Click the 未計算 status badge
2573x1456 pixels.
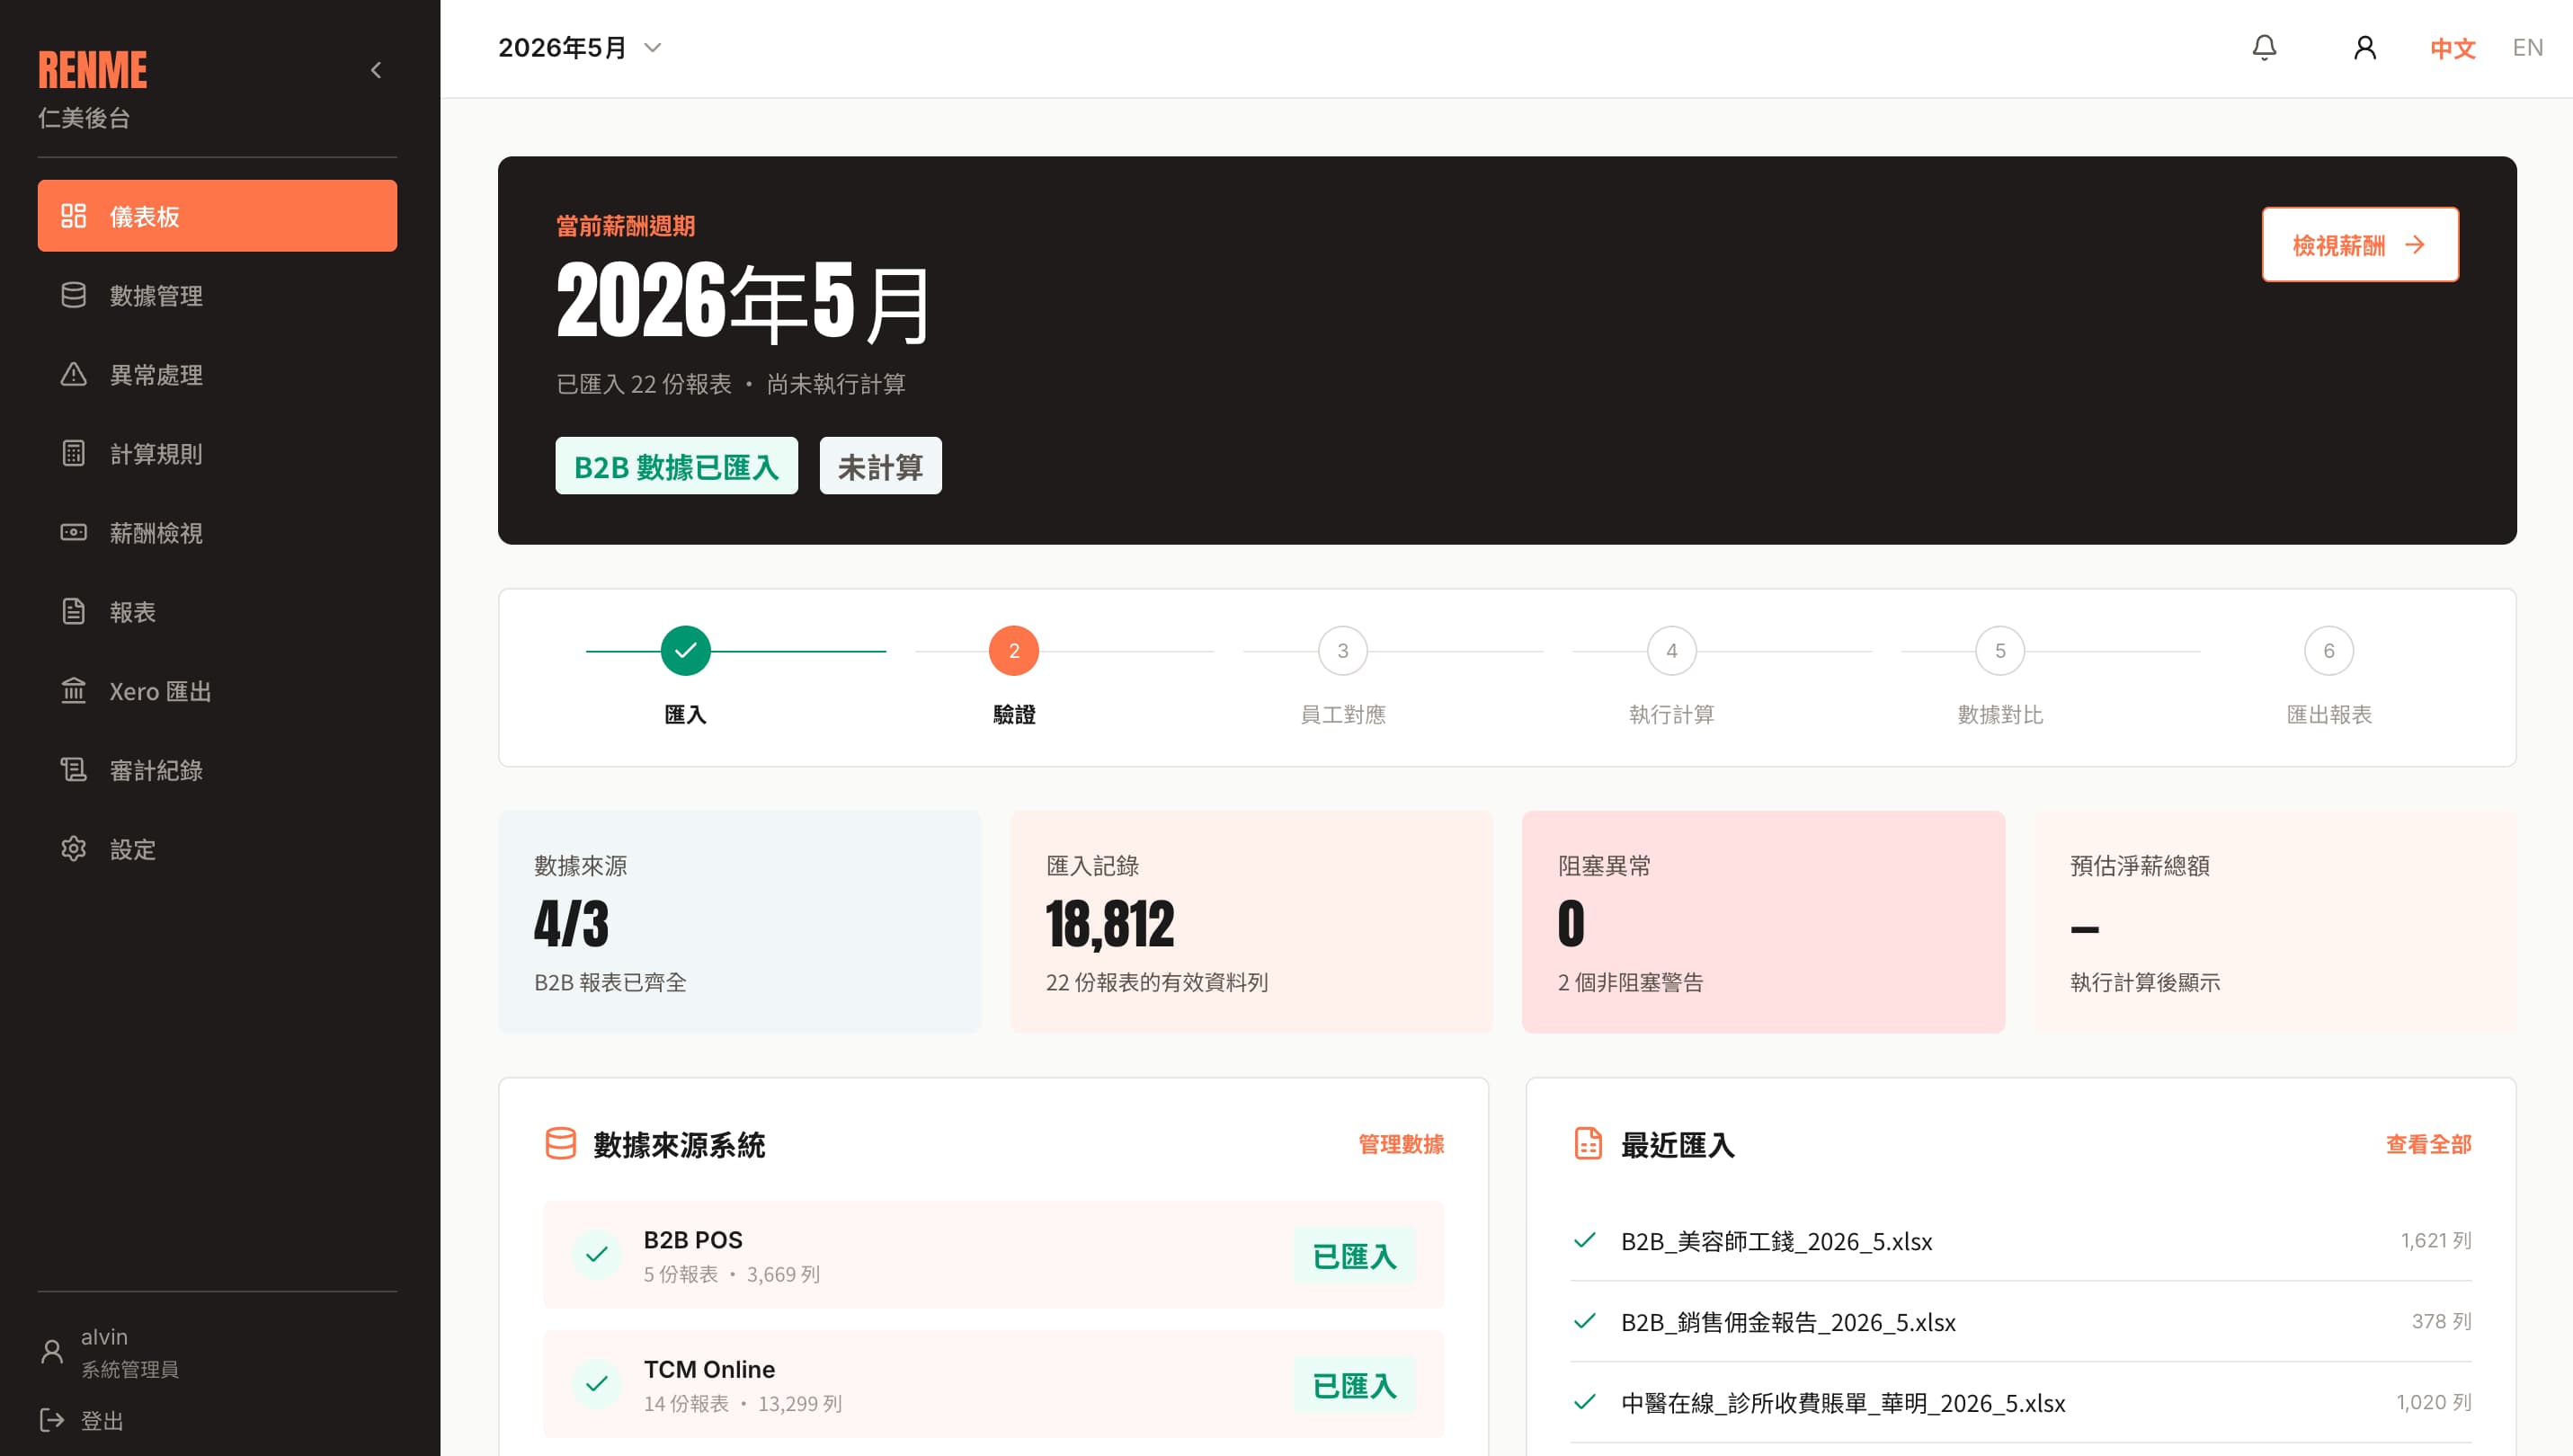880,466
